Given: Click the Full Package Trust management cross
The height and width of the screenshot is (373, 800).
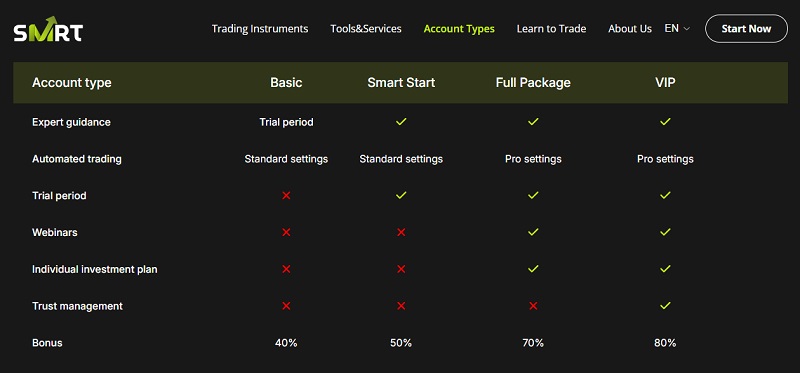Looking at the screenshot, I should 533,306.
